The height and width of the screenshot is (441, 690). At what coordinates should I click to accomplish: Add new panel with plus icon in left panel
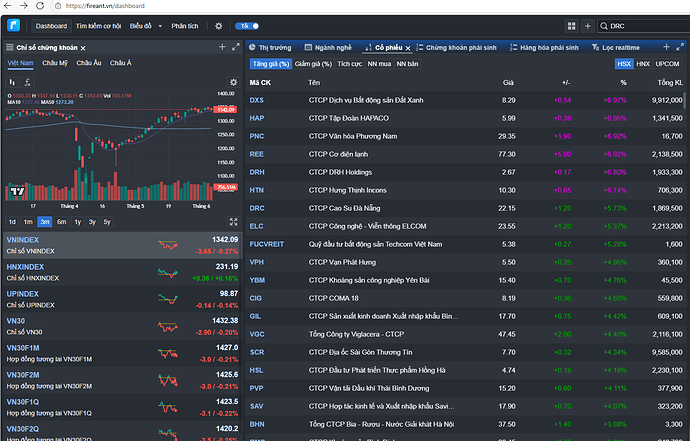tap(222, 47)
